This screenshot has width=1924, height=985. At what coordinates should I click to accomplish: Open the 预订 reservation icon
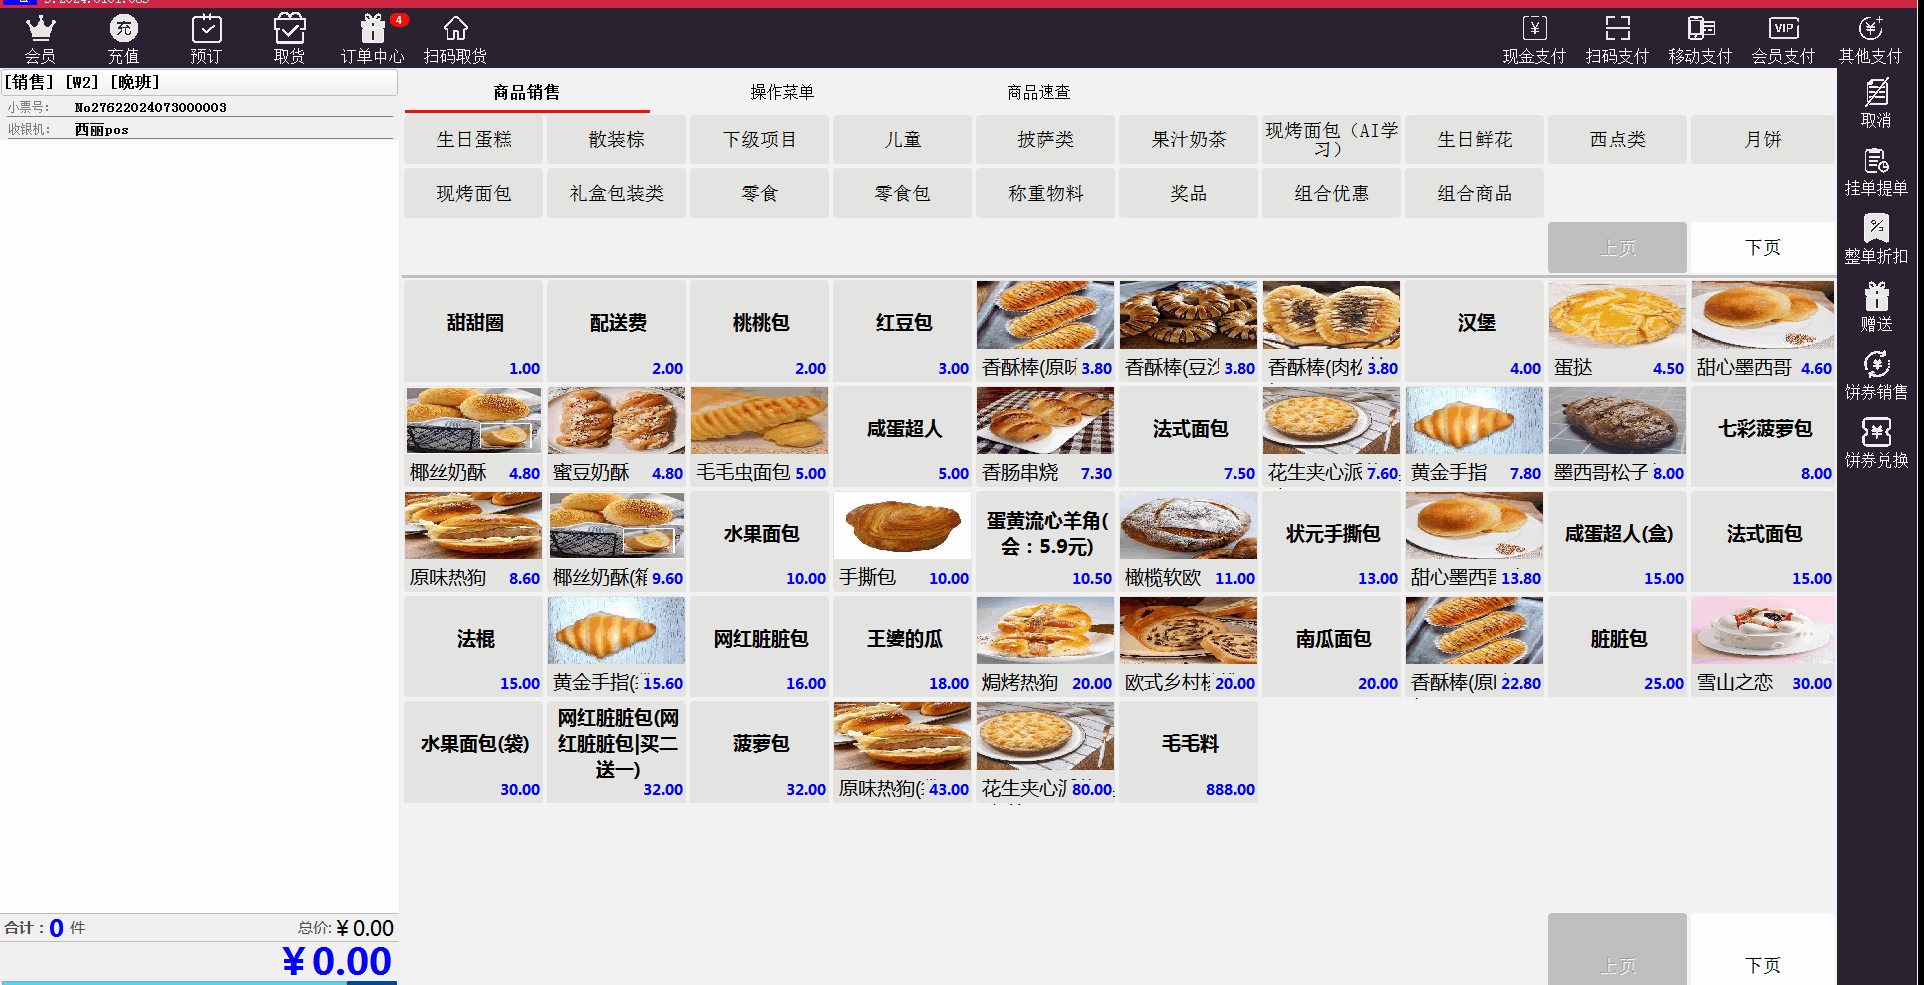pyautogui.click(x=206, y=39)
